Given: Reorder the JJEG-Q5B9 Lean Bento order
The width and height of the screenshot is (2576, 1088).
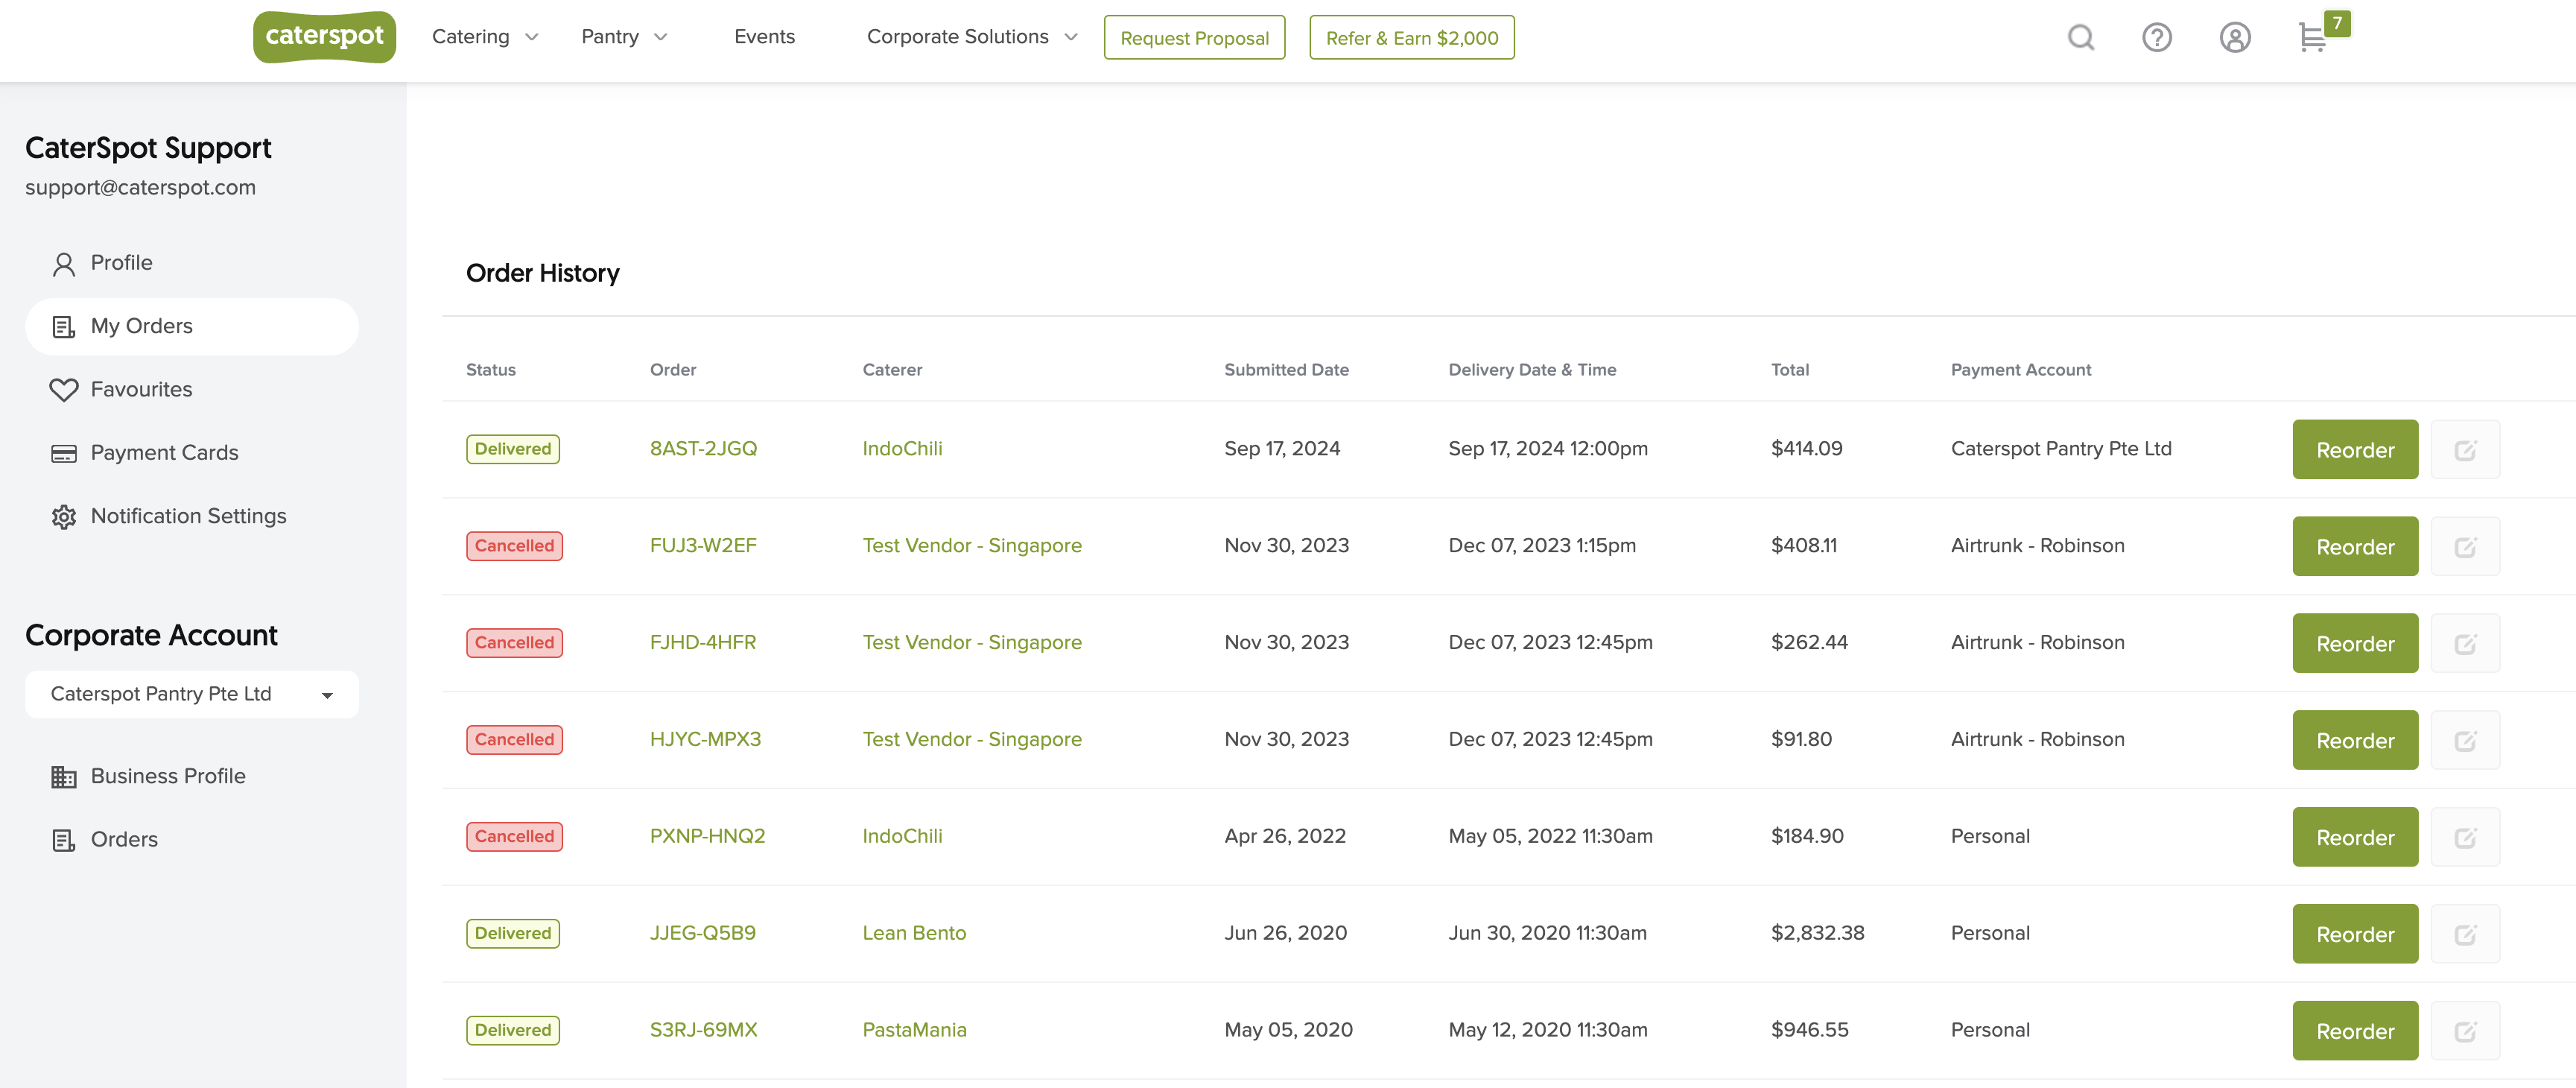Looking at the screenshot, I should (x=2355, y=934).
